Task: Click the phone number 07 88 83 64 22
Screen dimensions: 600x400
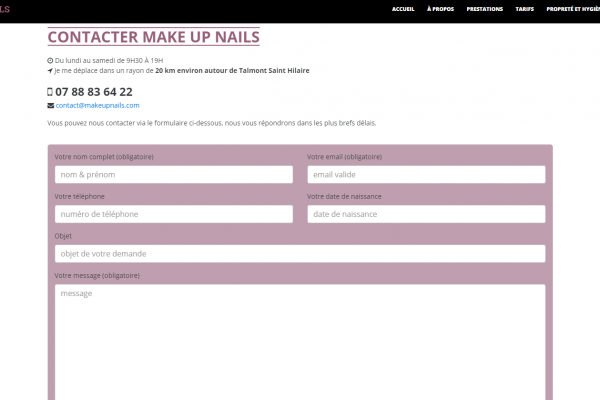Action: coord(93,92)
